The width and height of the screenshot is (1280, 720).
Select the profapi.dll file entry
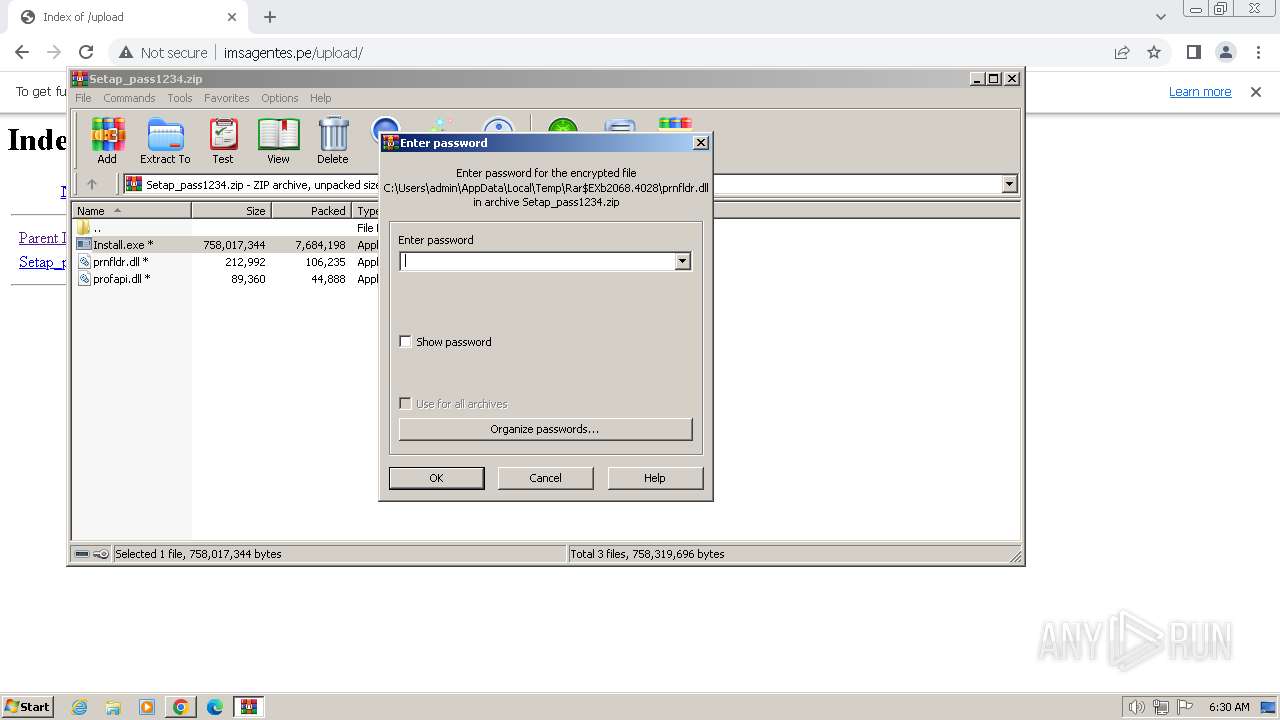point(121,279)
